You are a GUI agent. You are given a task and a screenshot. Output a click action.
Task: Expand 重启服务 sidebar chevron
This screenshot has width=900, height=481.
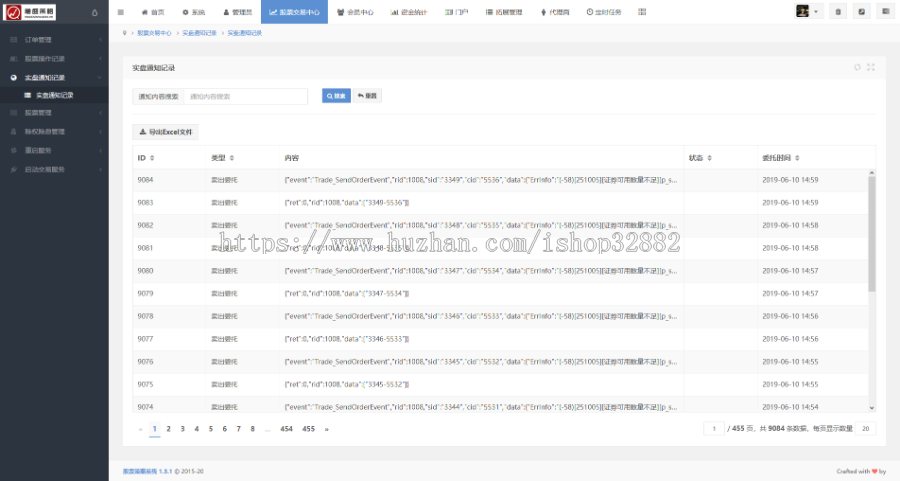pos(100,150)
